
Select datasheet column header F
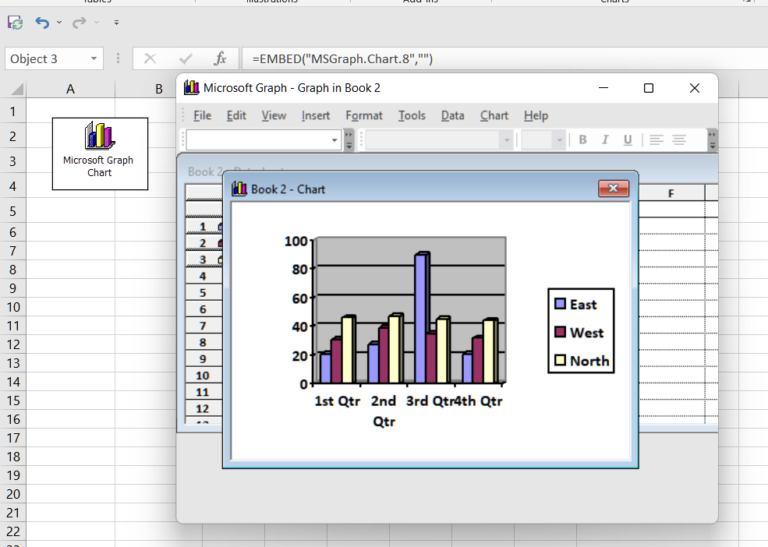pyautogui.click(x=671, y=193)
